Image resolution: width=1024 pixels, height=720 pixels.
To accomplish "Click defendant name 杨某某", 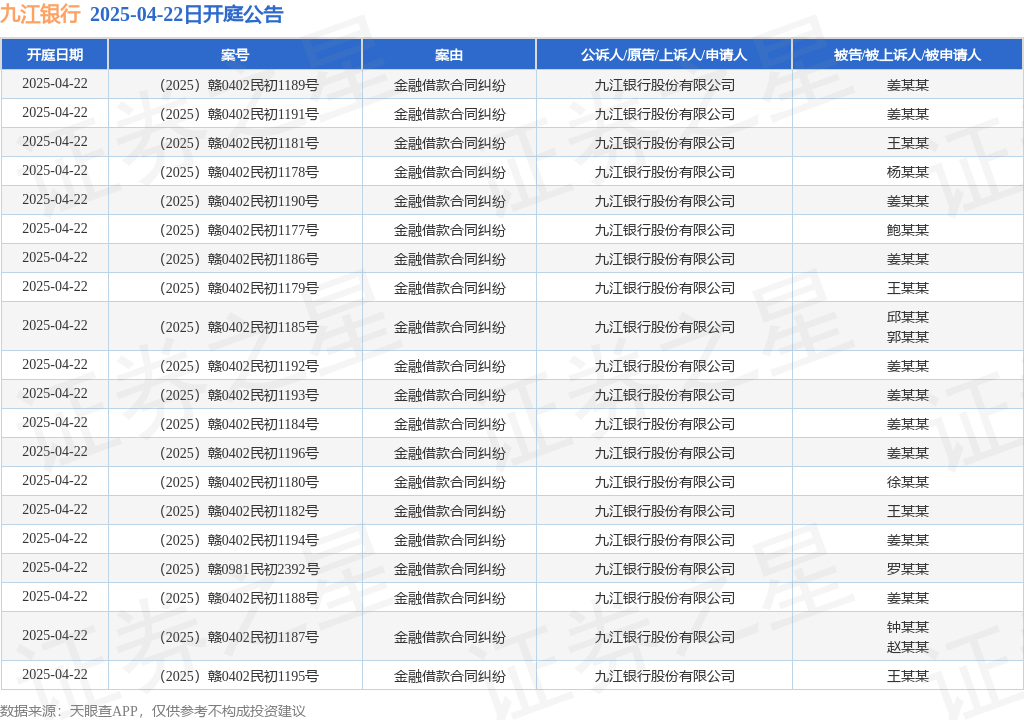I will click(x=908, y=172).
